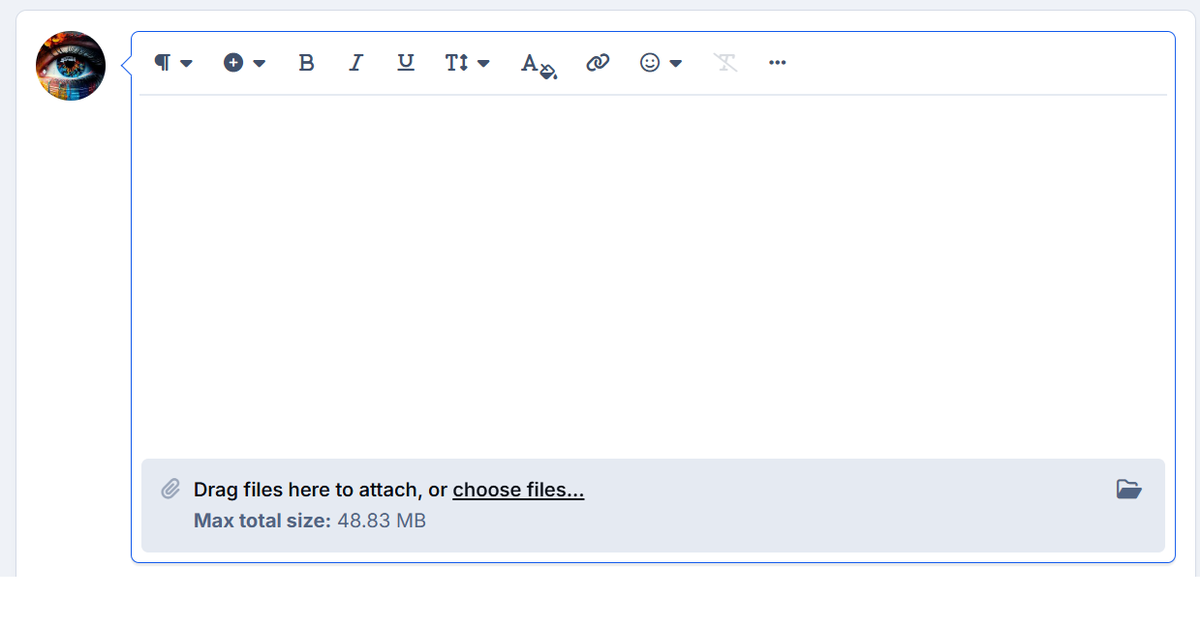
Task: Click the paragraph format pilcrow icon
Action: coord(162,63)
